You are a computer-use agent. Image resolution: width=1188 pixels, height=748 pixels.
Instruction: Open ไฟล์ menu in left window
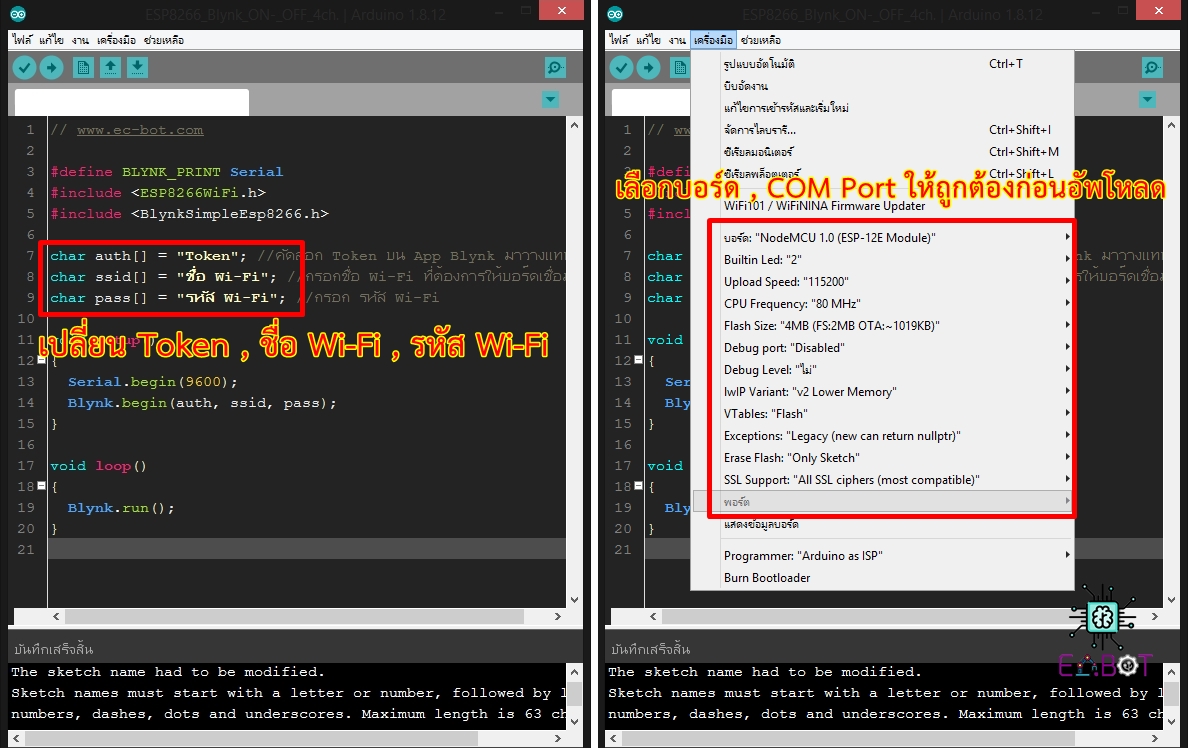22,39
